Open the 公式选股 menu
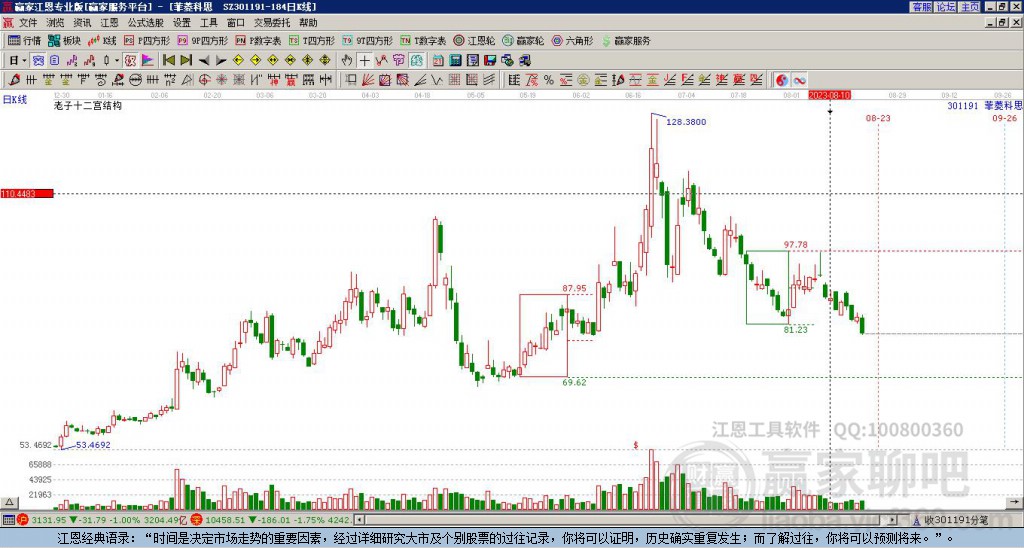Viewport: 1024px width, 548px height. pyautogui.click(x=145, y=23)
